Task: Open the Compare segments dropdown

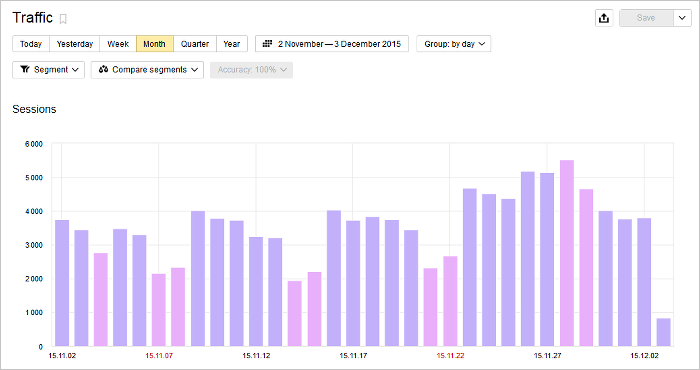Action: click(x=147, y=70)
